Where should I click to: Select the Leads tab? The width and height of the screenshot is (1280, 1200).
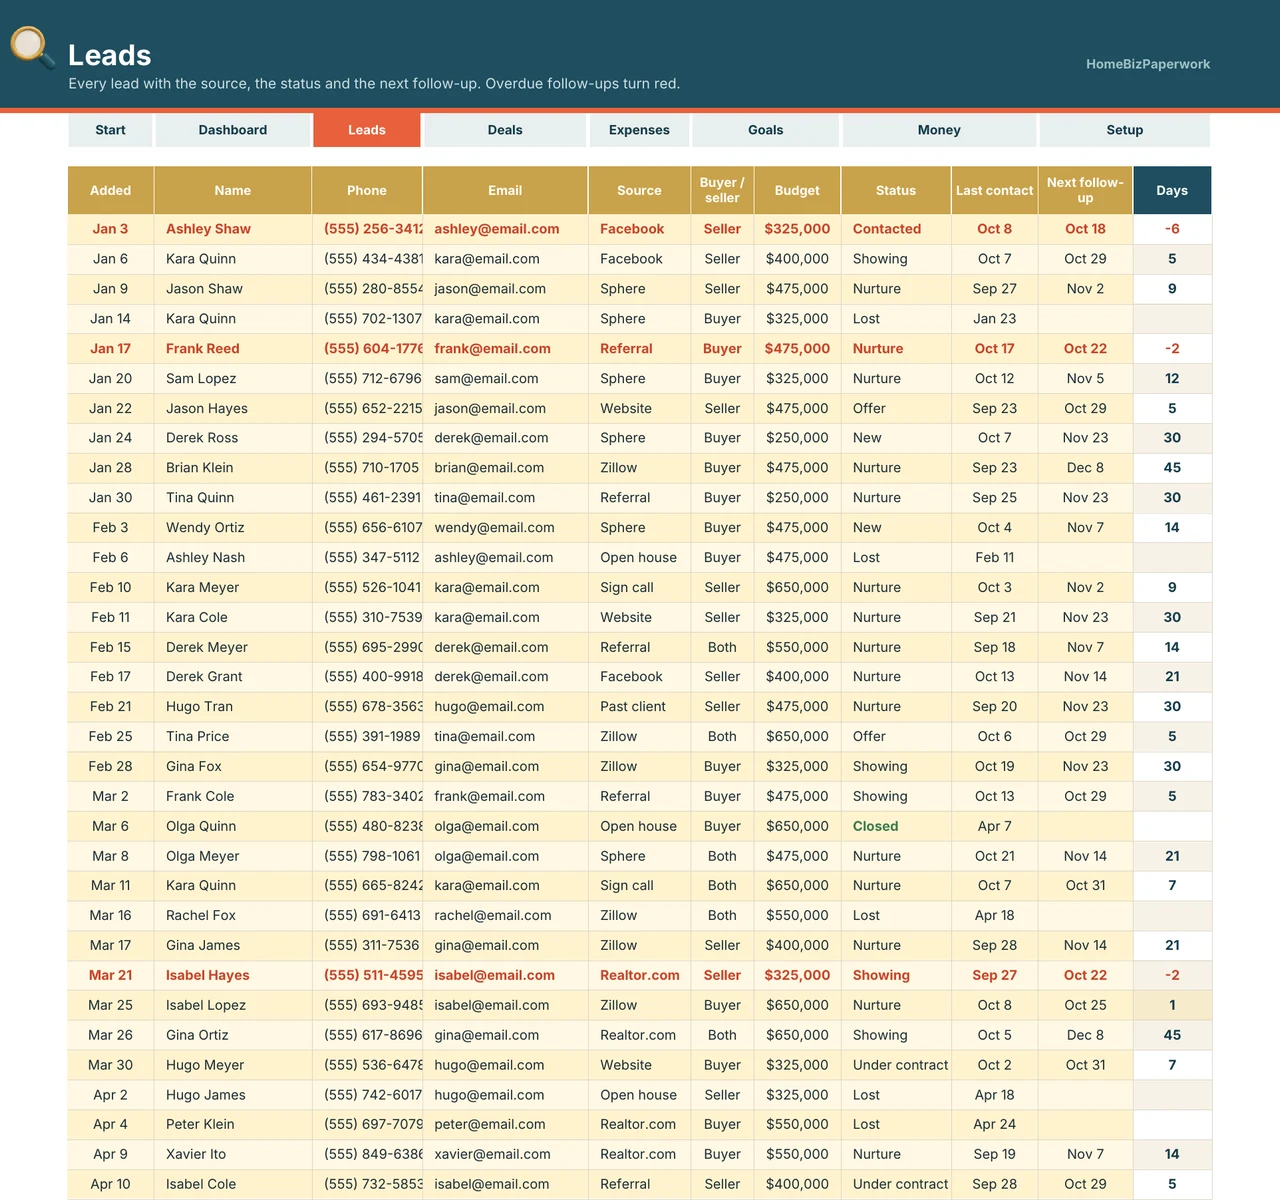point(367,130)
